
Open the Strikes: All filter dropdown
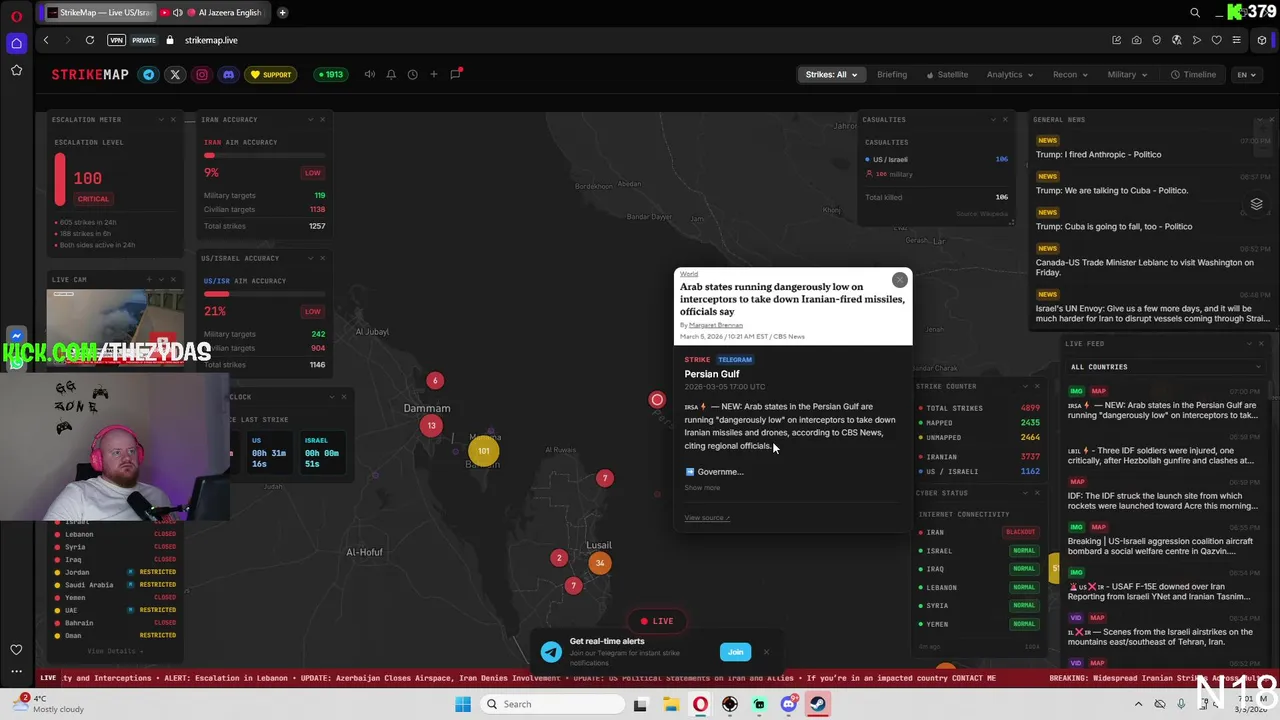[831, 74]
